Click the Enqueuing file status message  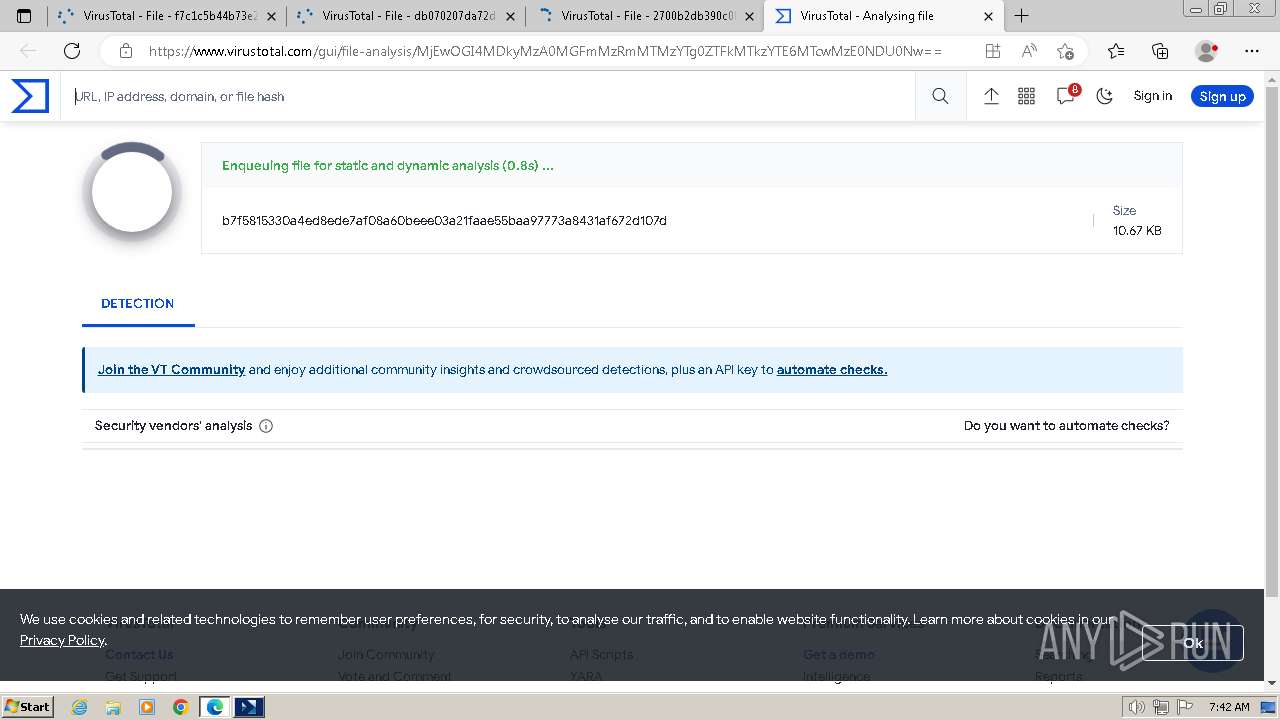tap(388, 166)
